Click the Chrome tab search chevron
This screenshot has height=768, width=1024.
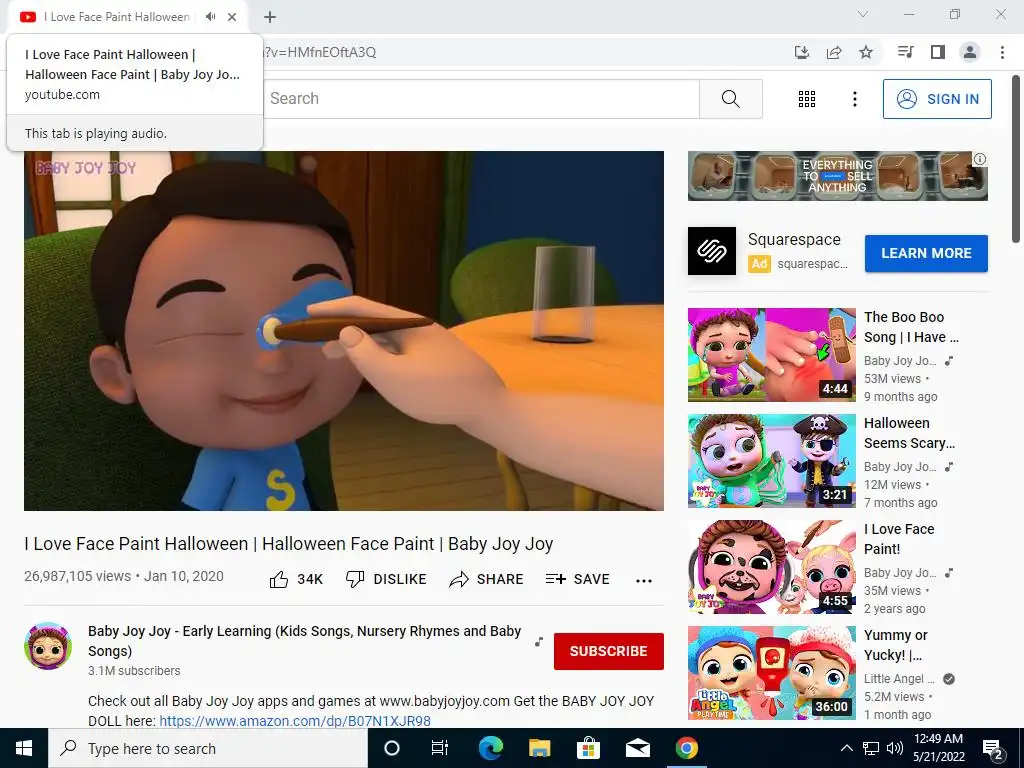tap(863, 14)
